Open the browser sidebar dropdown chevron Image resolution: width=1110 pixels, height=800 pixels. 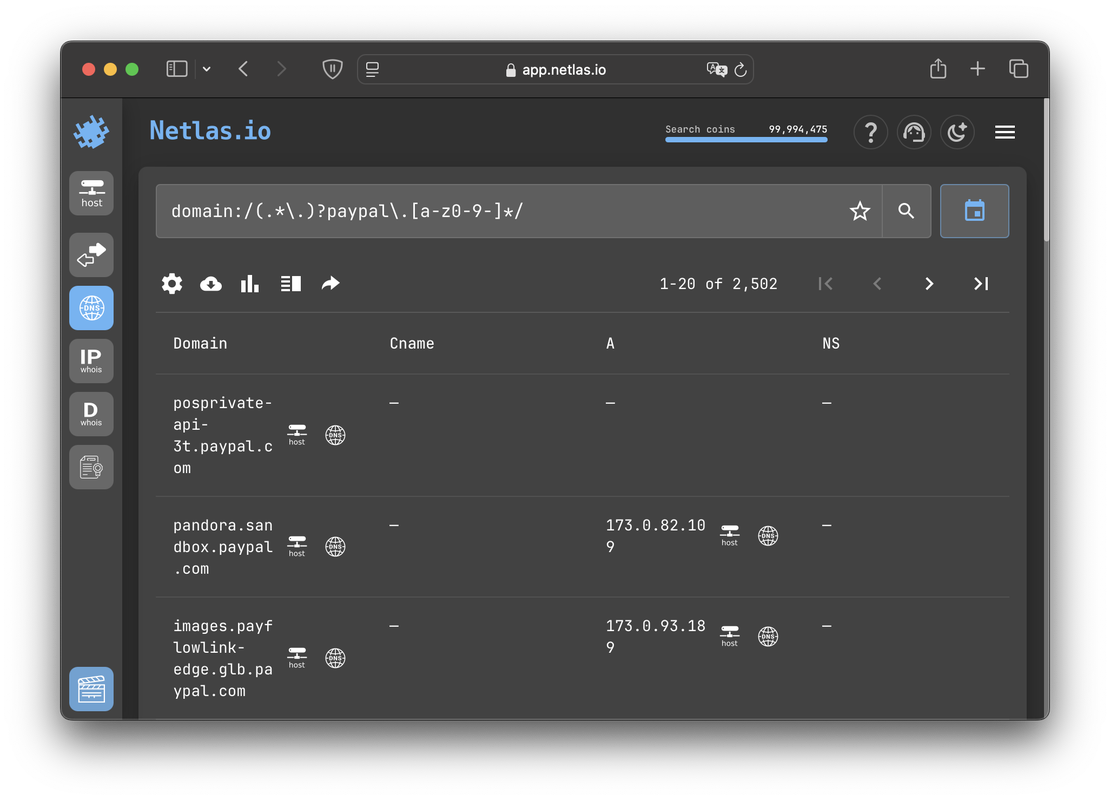pos(206,68)
